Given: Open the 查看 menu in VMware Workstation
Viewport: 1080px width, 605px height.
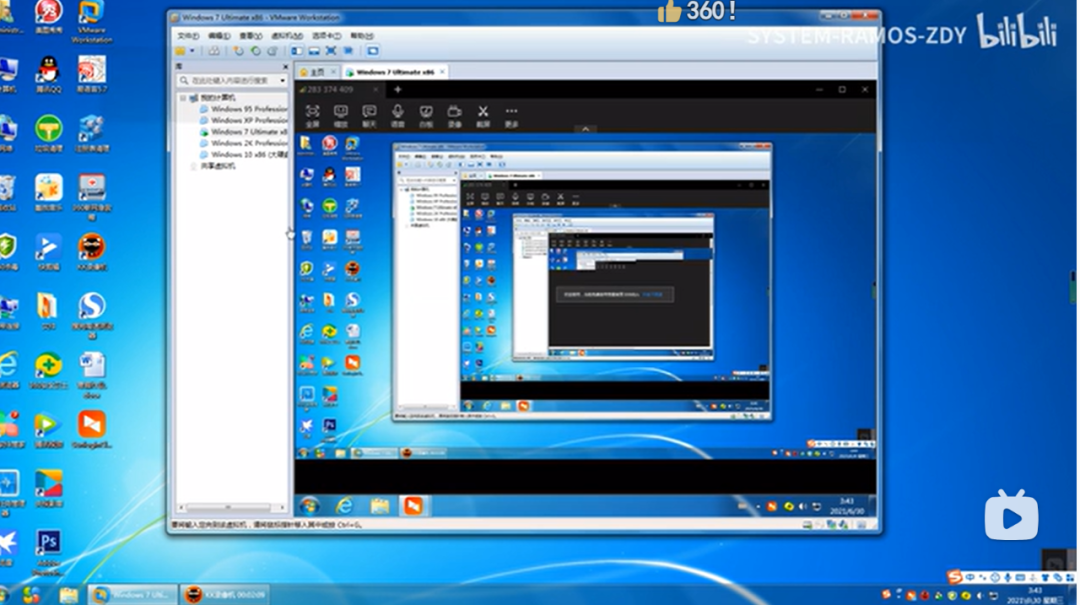Looking at the screenshot, I should (x=251, y=36).
